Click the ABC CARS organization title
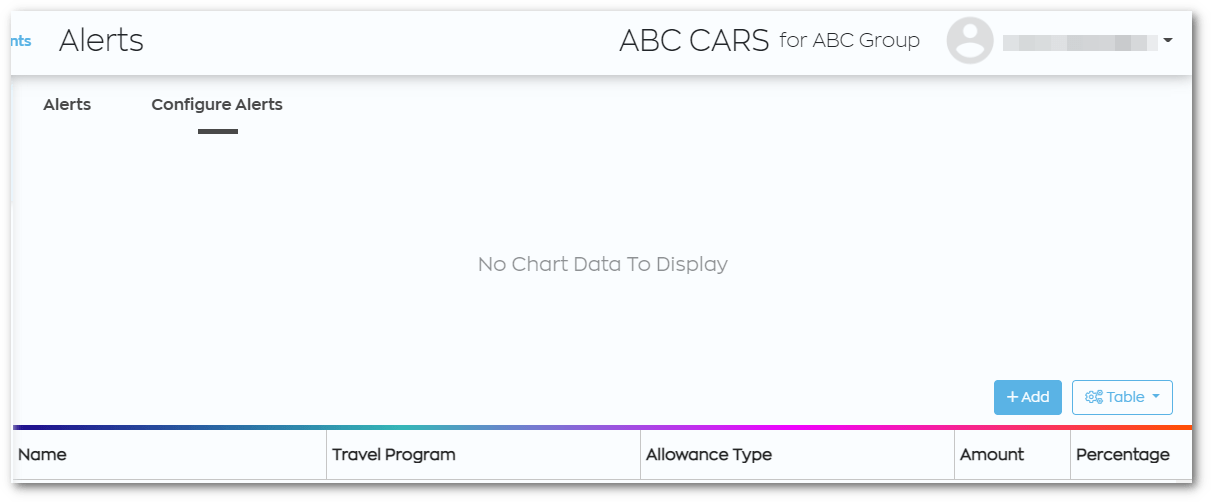Screen dimensions: 1211x502 (694, 40)
